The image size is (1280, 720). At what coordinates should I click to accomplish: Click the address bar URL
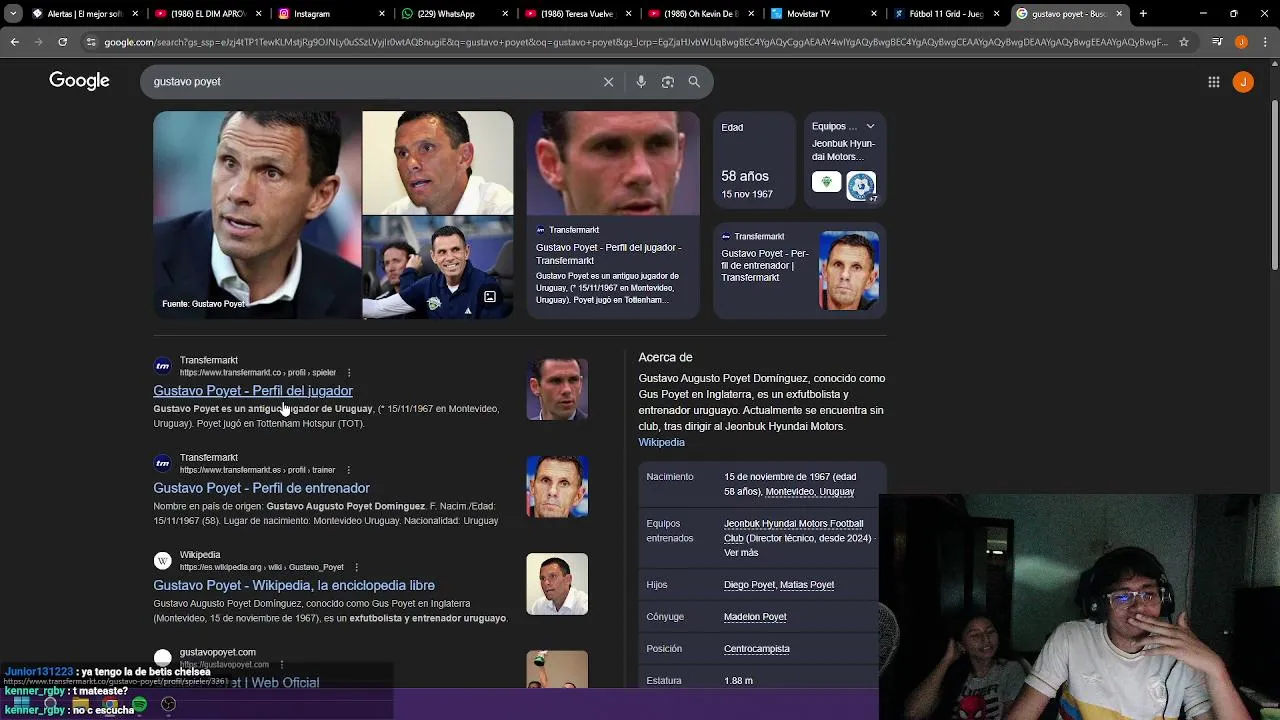click(x=635, y=42)
